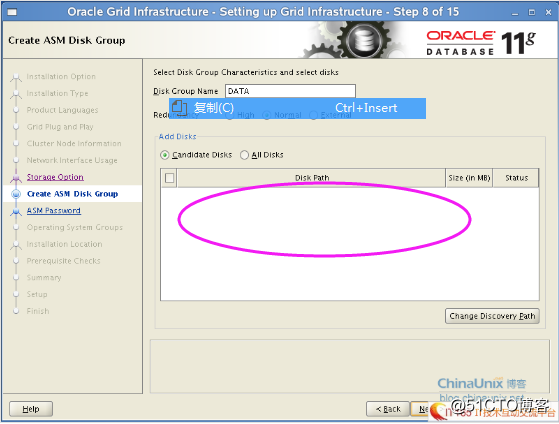Viewport: 559px width, 424px height.
Task: Click the Installation Location step
Action: coord(64,244)
